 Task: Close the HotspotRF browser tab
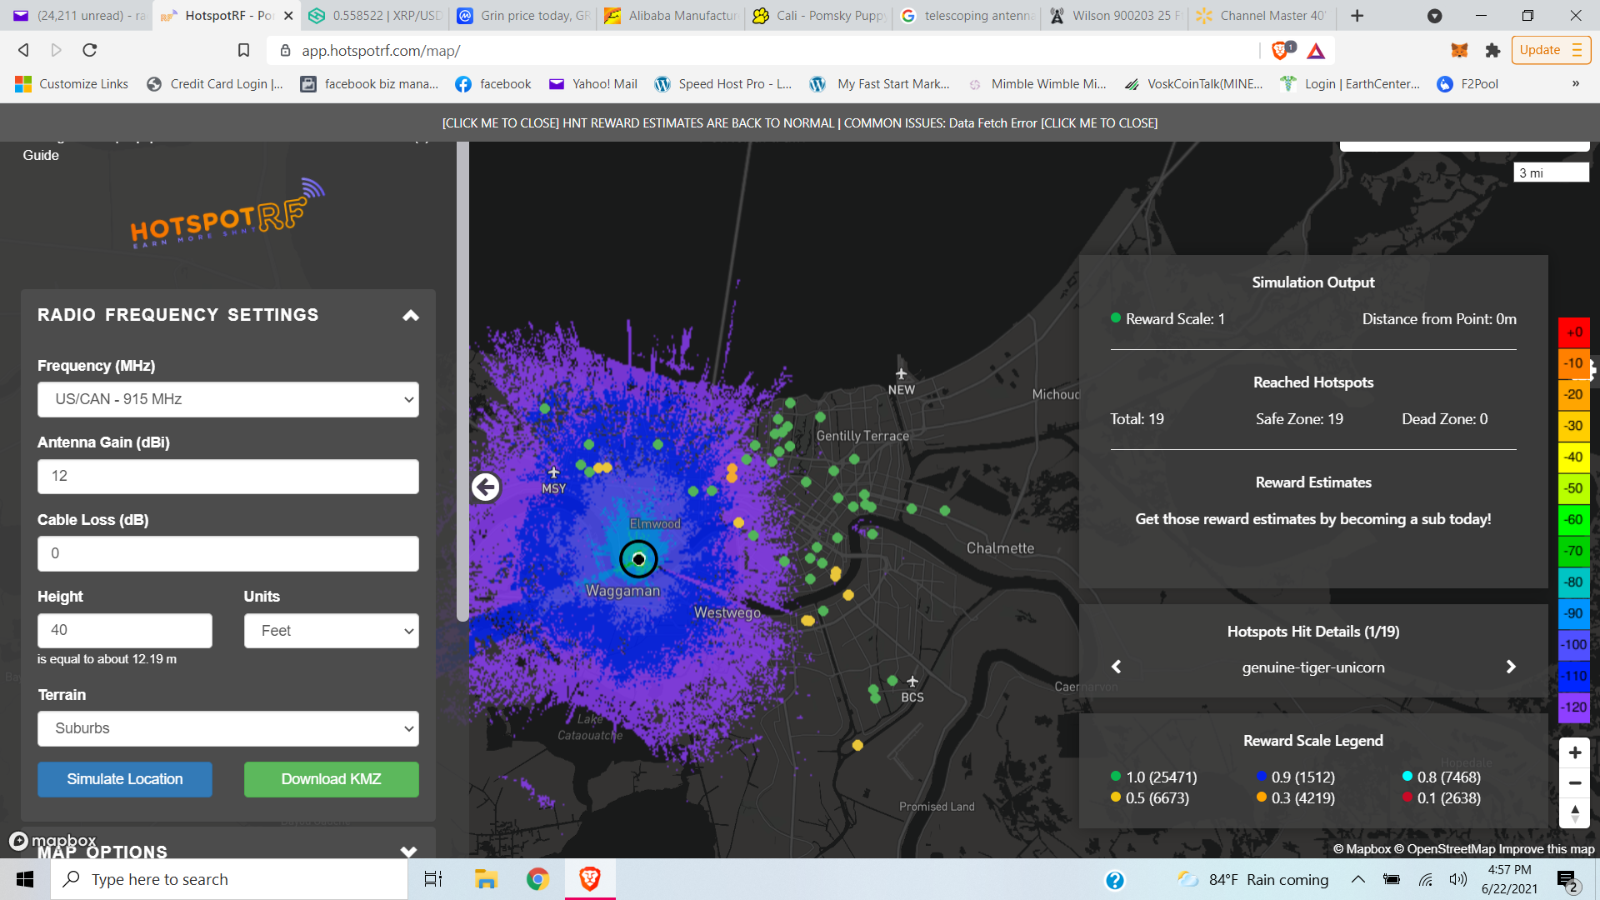pyautogui.click(x=288, y=16)
